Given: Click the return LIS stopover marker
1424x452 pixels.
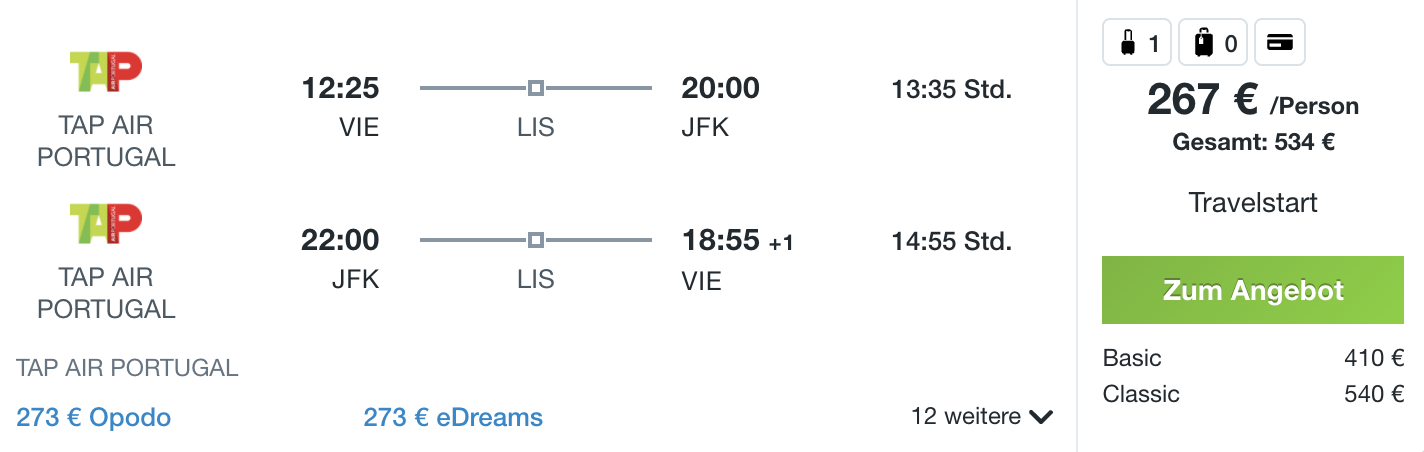Looking at the screenshot, I should pos(536,240).
